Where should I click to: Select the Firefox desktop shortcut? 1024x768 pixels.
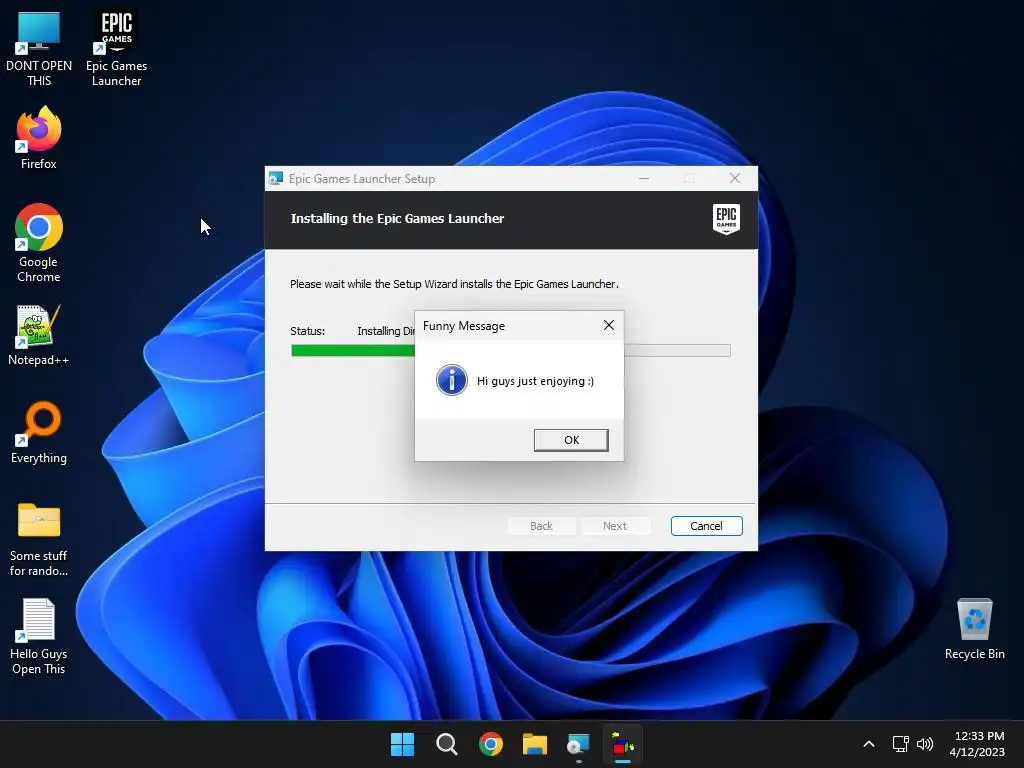(39, 138)
